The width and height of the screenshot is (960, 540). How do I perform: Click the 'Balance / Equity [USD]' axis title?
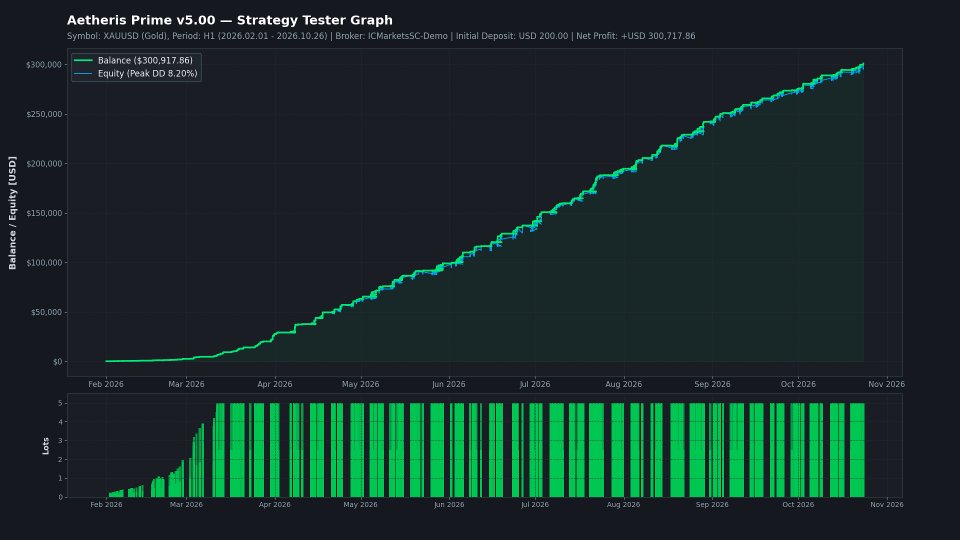tap(12, 212)
